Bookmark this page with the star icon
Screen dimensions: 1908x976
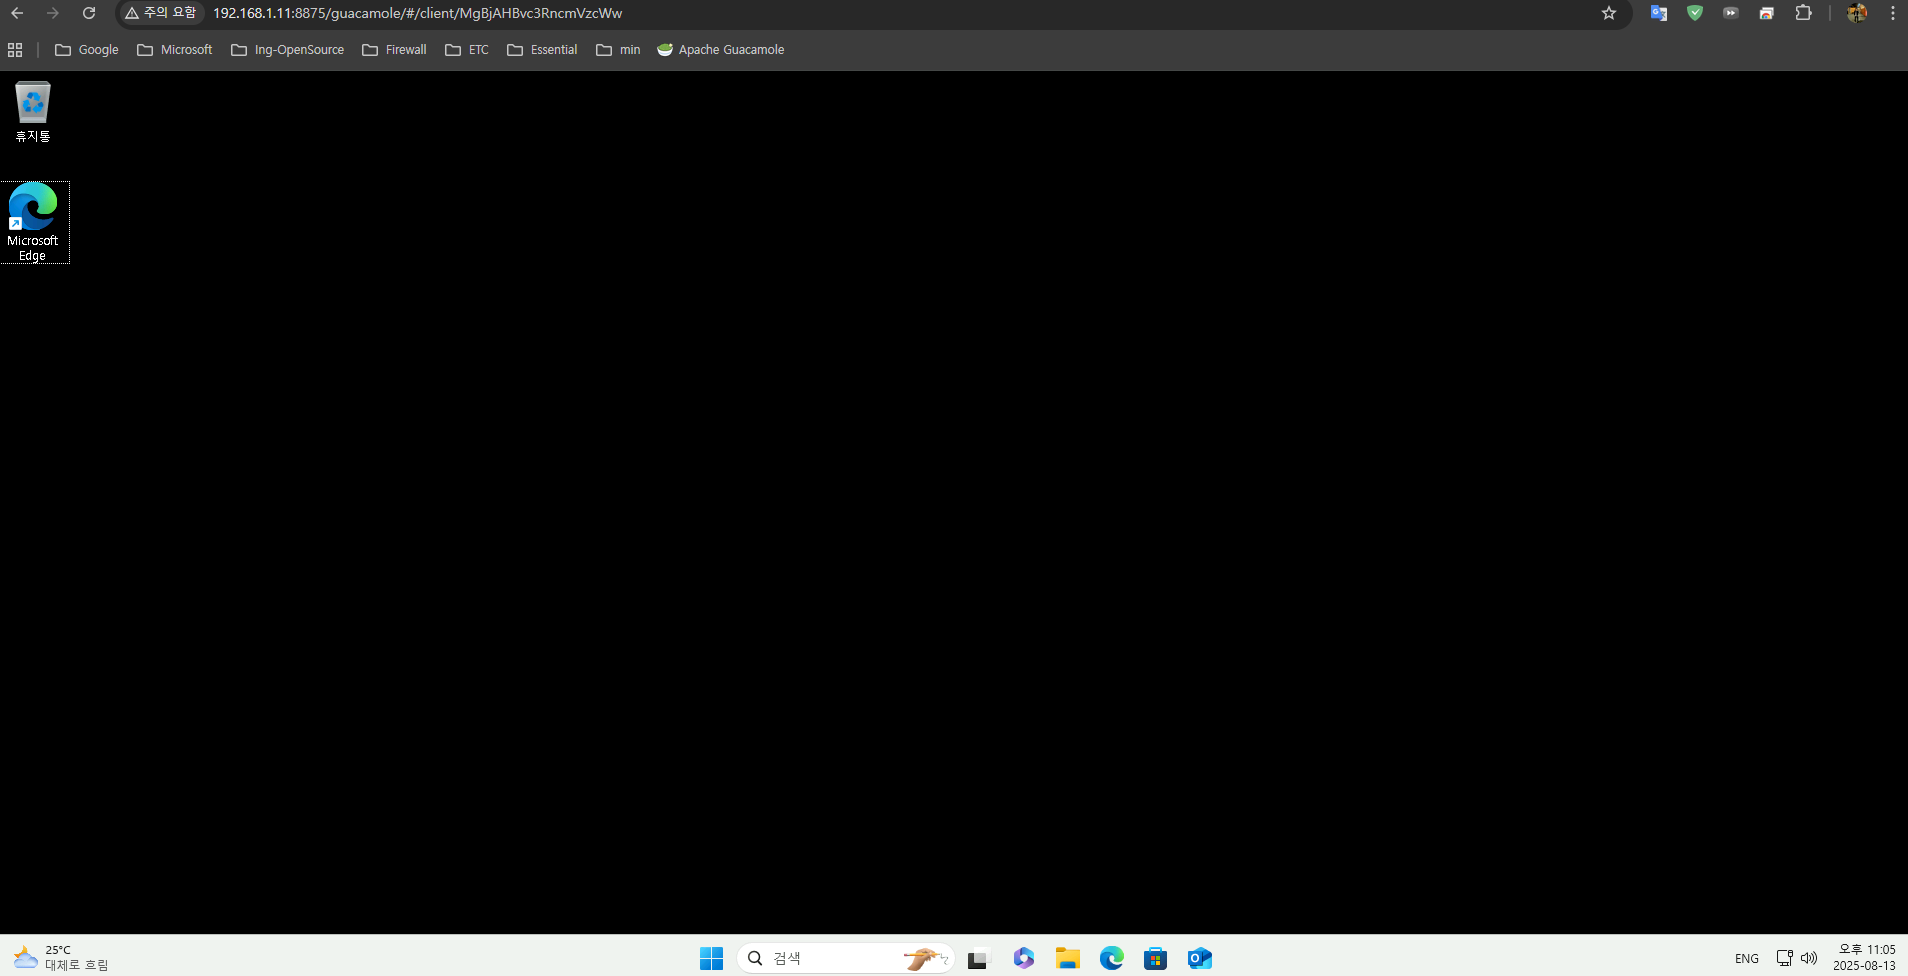tap(1609, 13)
